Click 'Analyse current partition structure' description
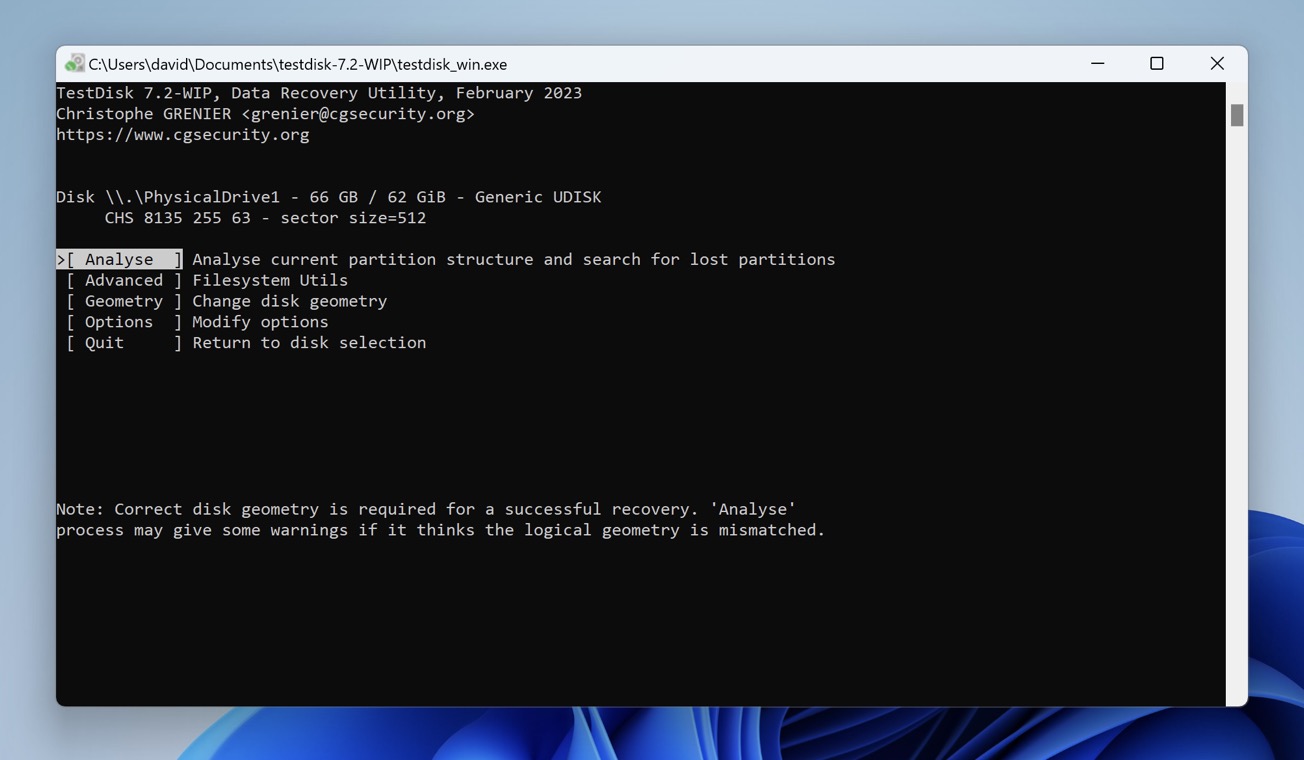The height and width of the screenshot is (760, 1304). (514, 259)
